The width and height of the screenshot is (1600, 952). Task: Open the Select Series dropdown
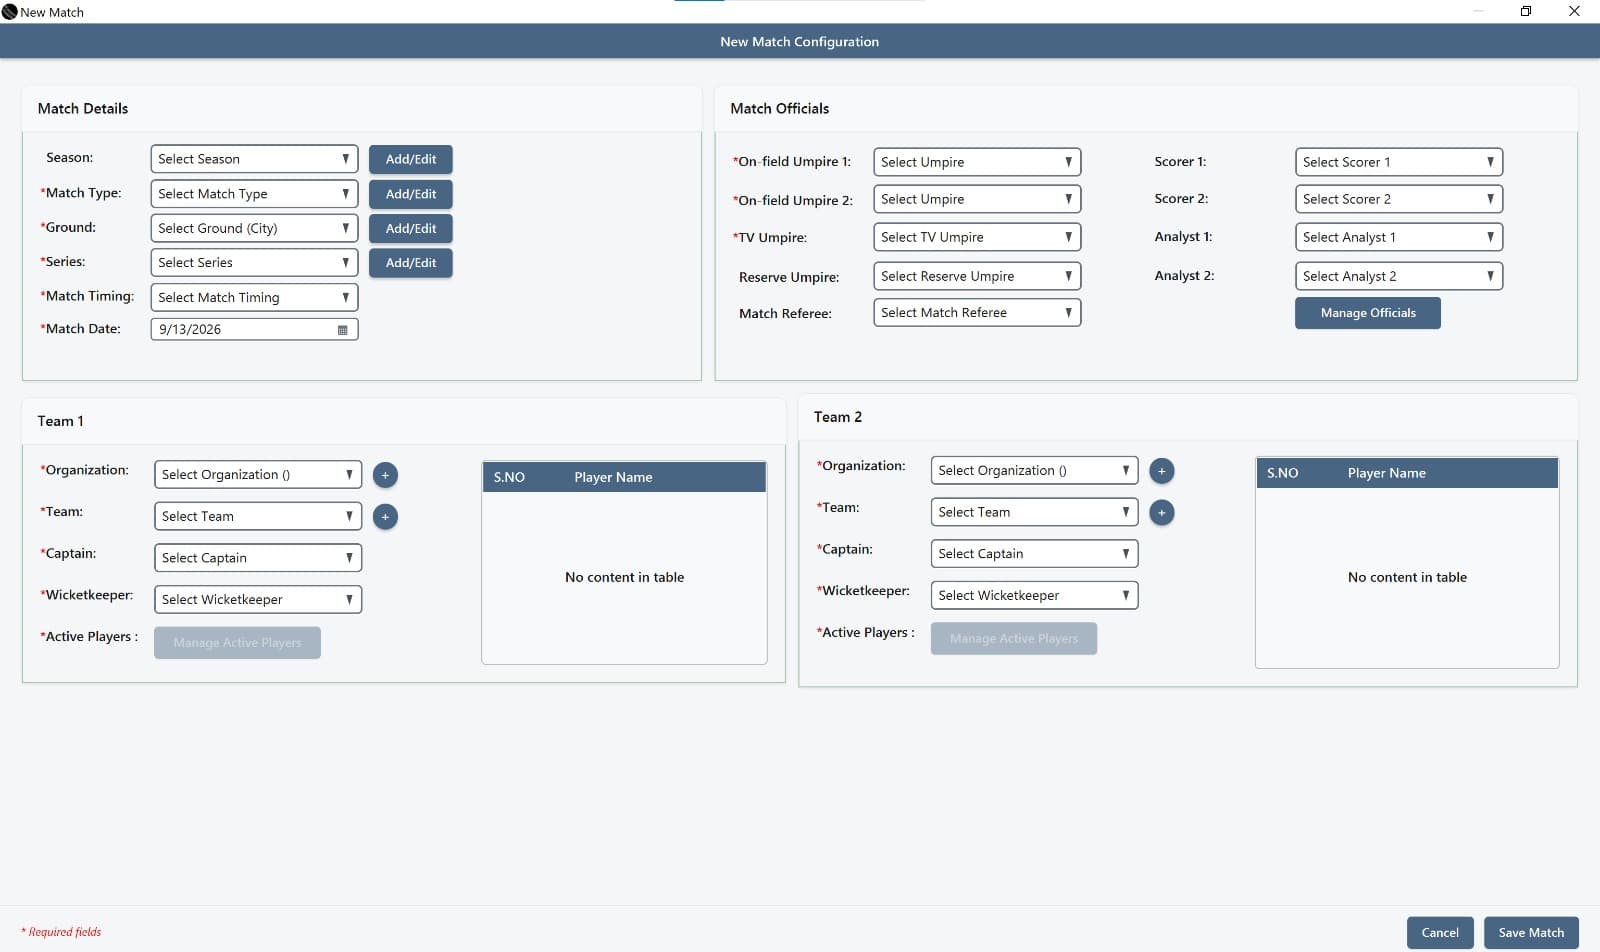(254, 263)
